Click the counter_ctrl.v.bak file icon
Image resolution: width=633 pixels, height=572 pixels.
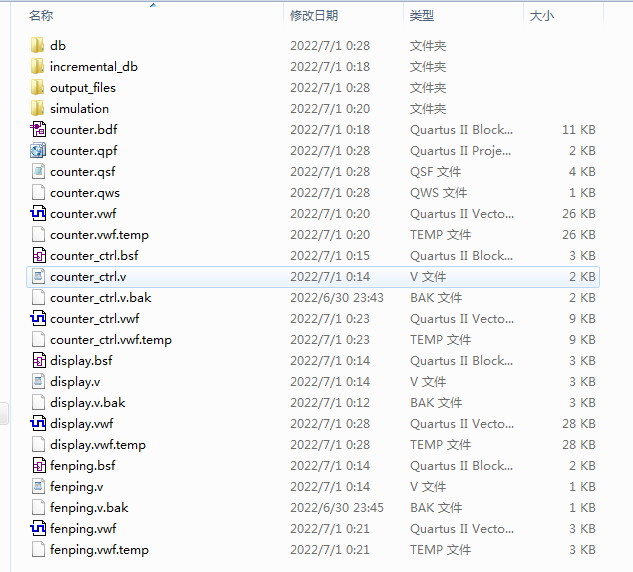click(x=38, y=297)
